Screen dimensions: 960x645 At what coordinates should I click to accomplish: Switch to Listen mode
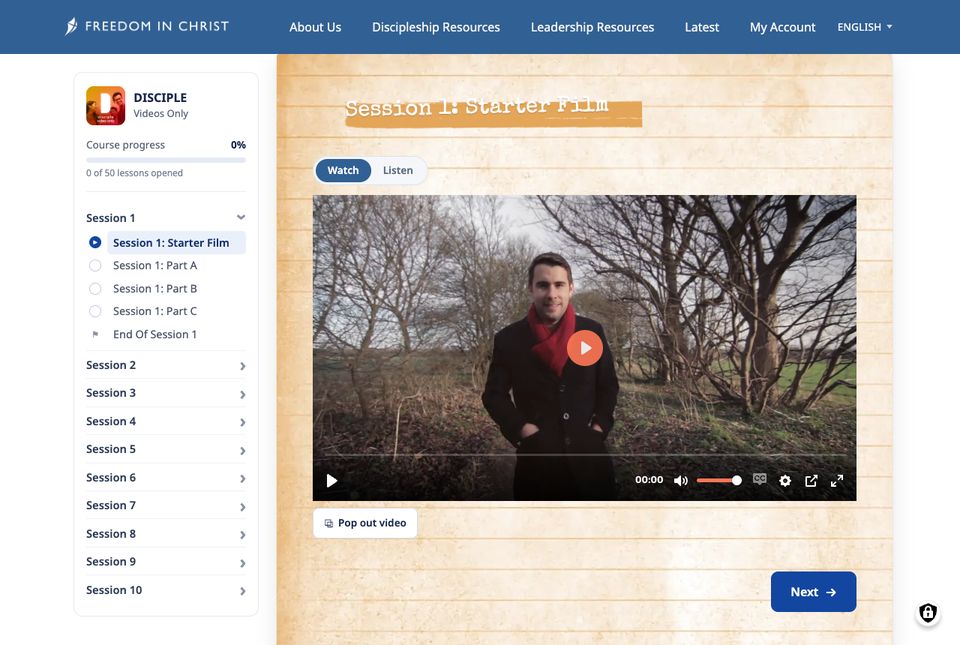click(398, 170)
